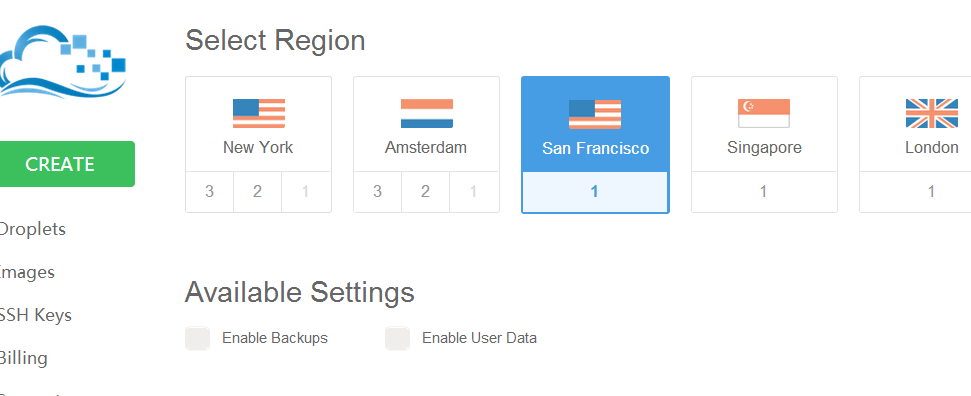Choose New York datacenter 2
The image size is (971, 396).
[x=258, y=191]
